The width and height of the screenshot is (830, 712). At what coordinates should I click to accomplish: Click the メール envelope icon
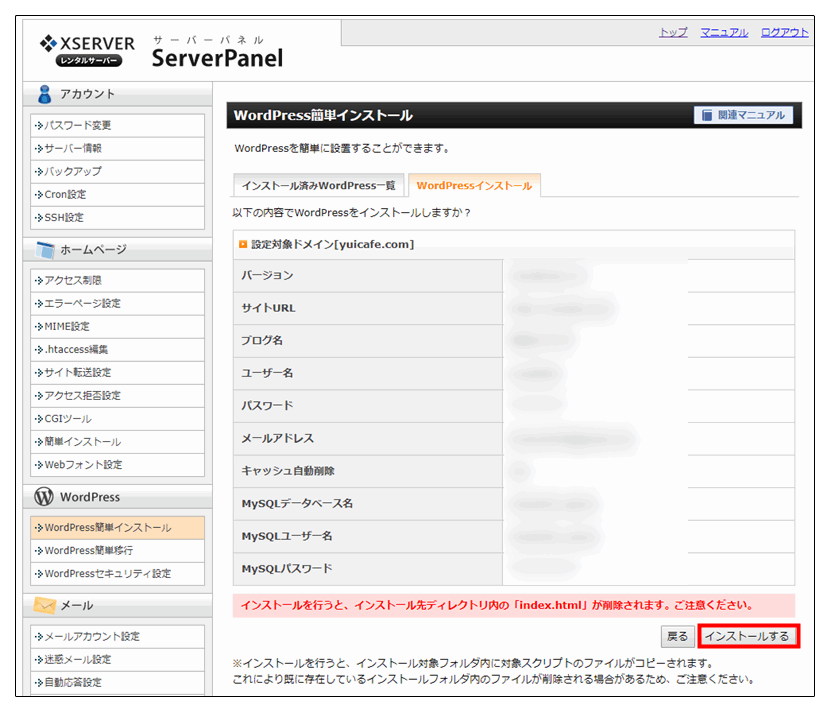pyautogui.click(x=44, y=605)
